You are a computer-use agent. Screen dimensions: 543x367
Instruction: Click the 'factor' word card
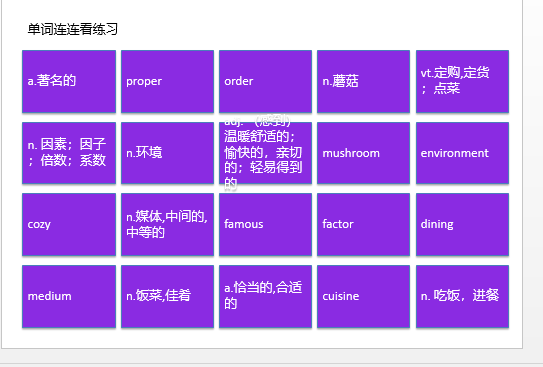[x=363, y=224]
